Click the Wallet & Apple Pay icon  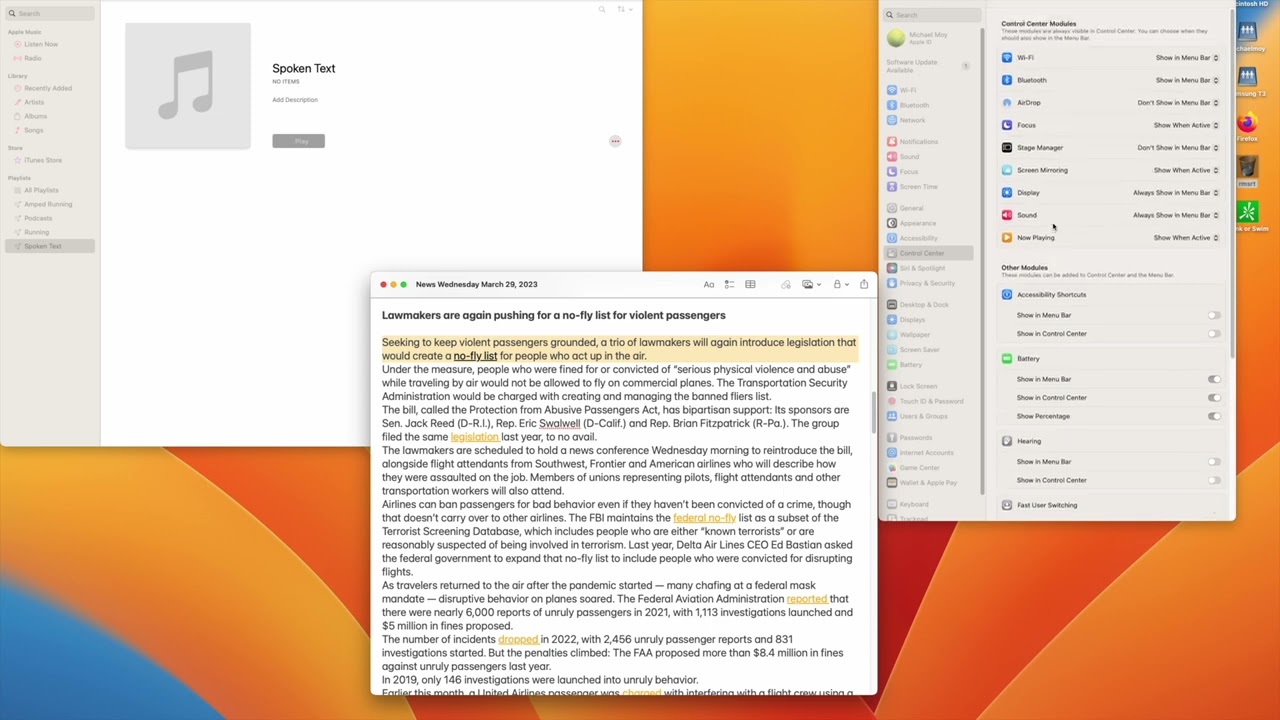coord(892,483)
